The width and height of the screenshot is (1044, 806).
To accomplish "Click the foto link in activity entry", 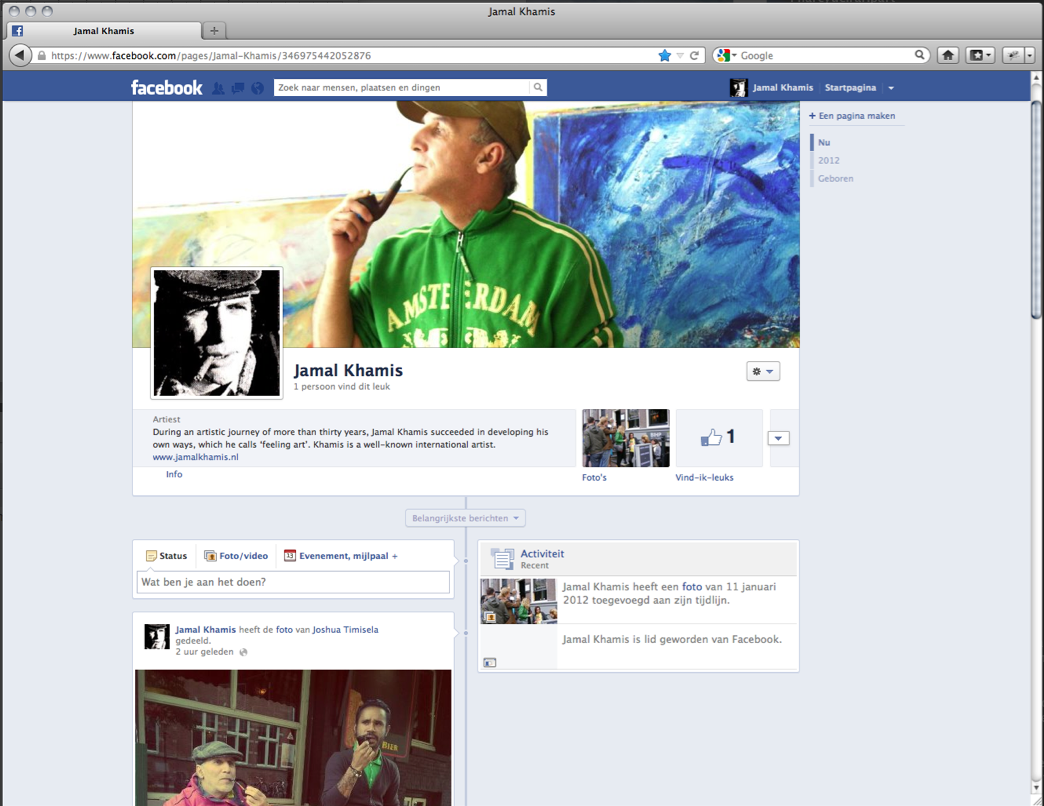I will [x=692, y=586].
